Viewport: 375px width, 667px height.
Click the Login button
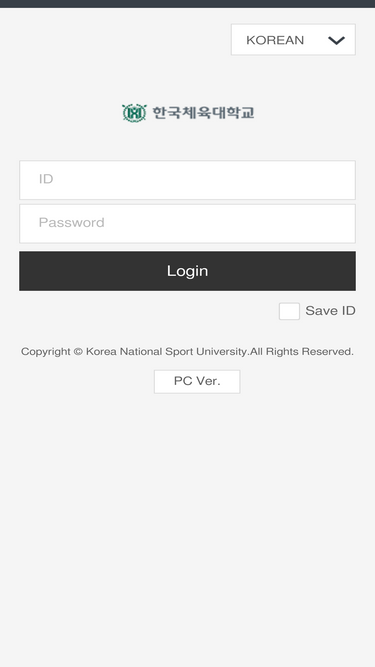coord(188,271)
